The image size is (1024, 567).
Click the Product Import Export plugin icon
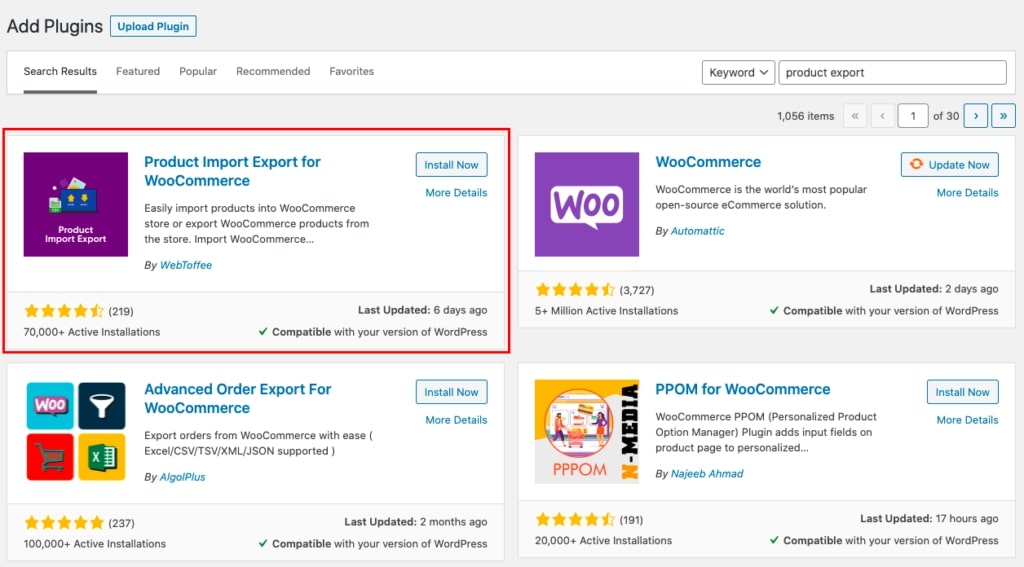pyautogui.click(x=76, y=204)
